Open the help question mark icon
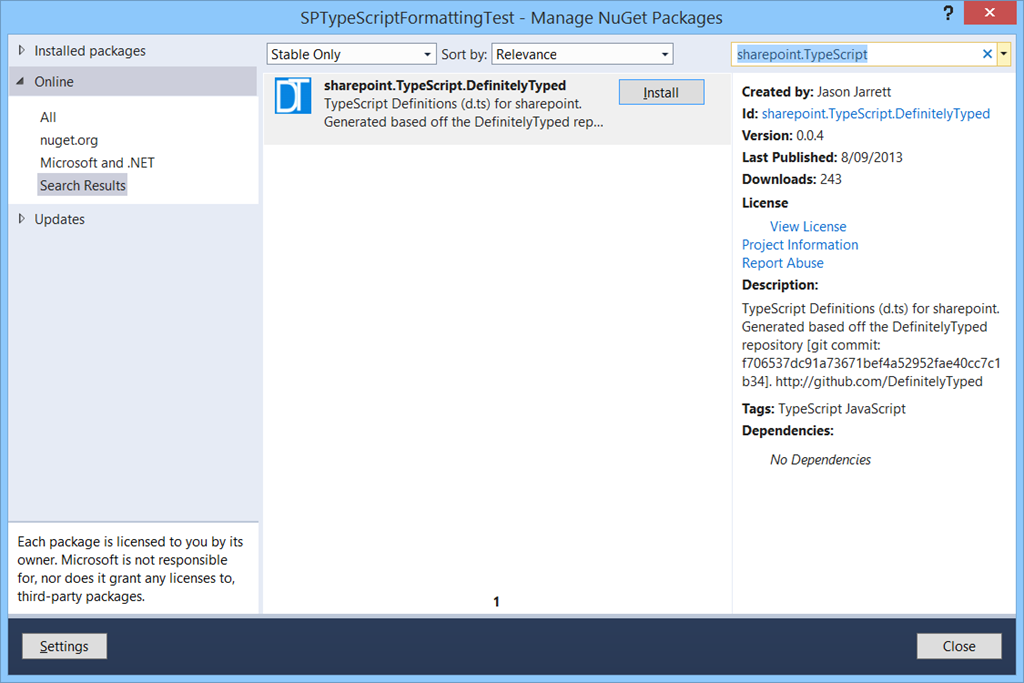 [948, 13]
